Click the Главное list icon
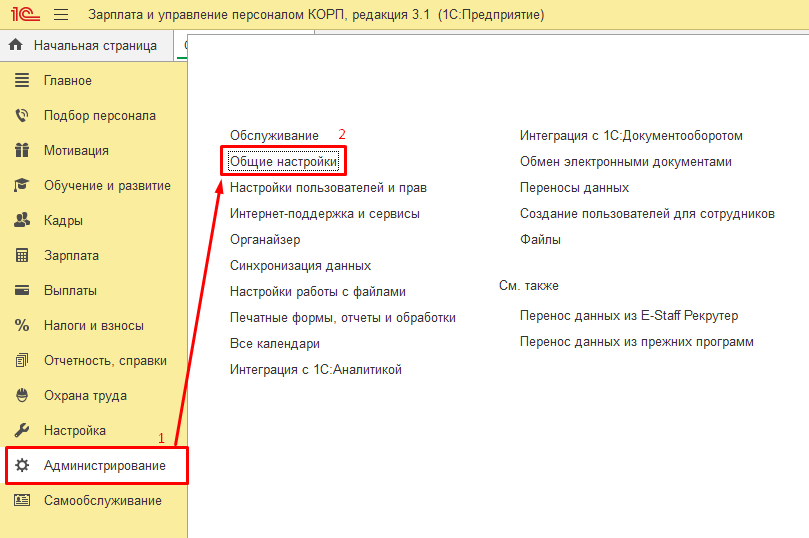The width and height of the screenshot is (809, 538). [22, 80]
